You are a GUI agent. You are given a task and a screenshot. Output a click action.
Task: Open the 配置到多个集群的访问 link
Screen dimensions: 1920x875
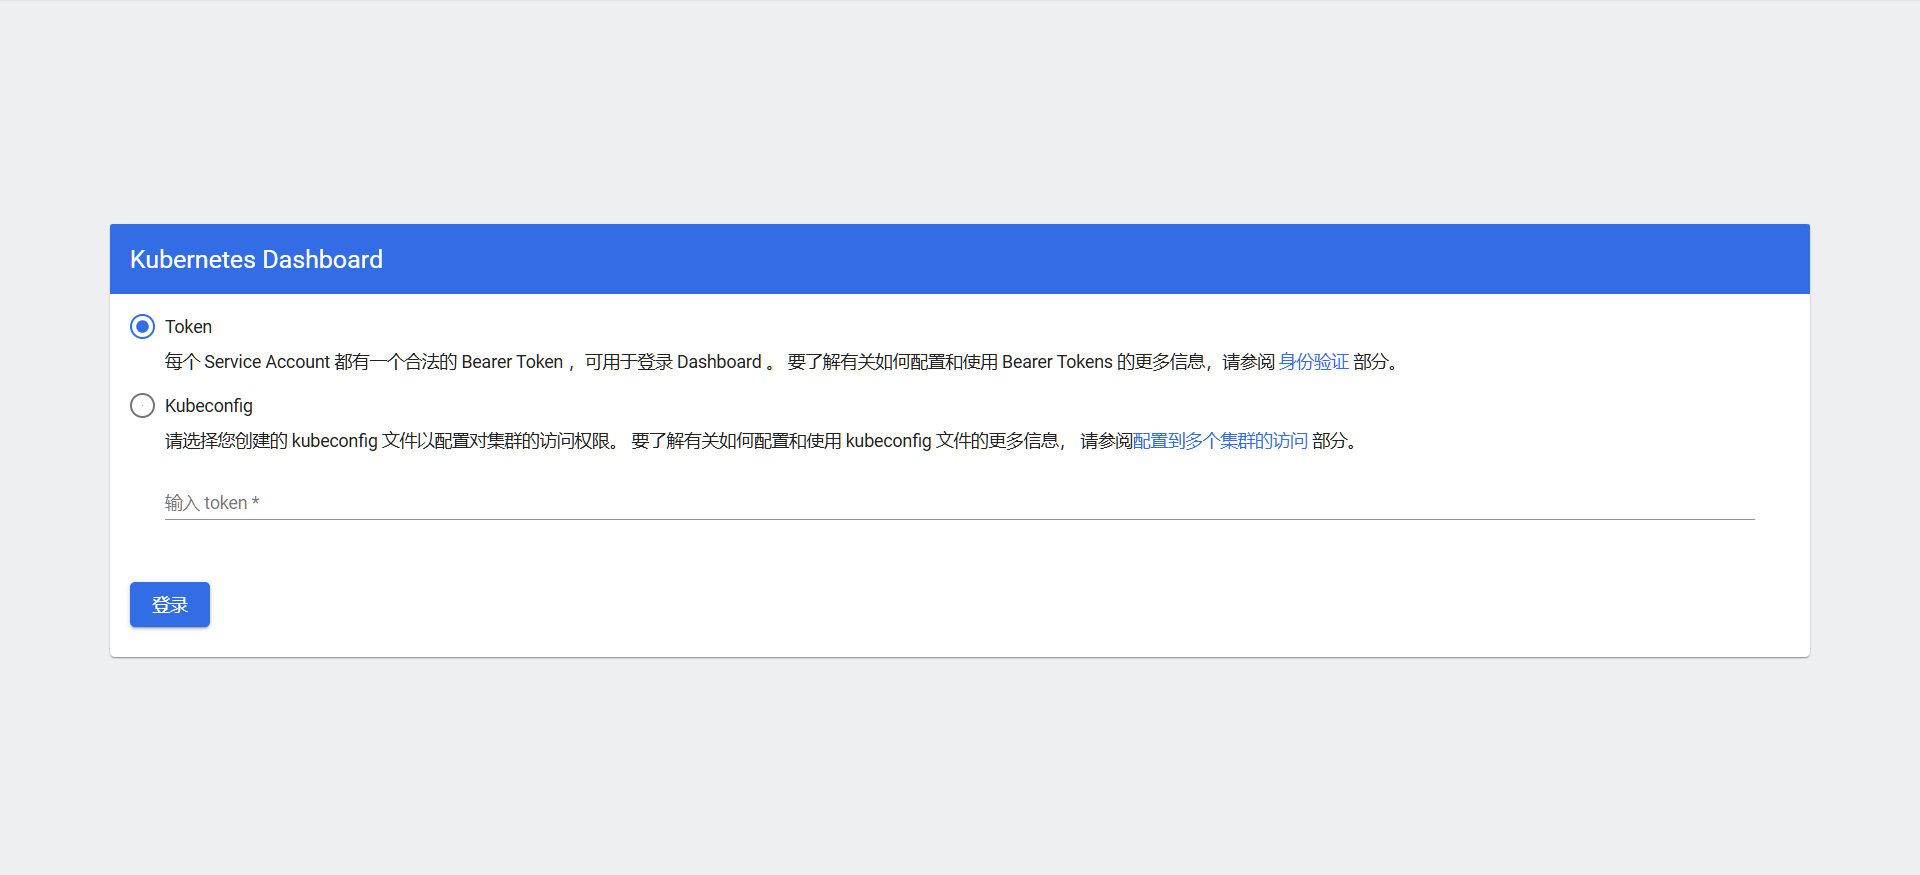click(x=1220, y=441)
